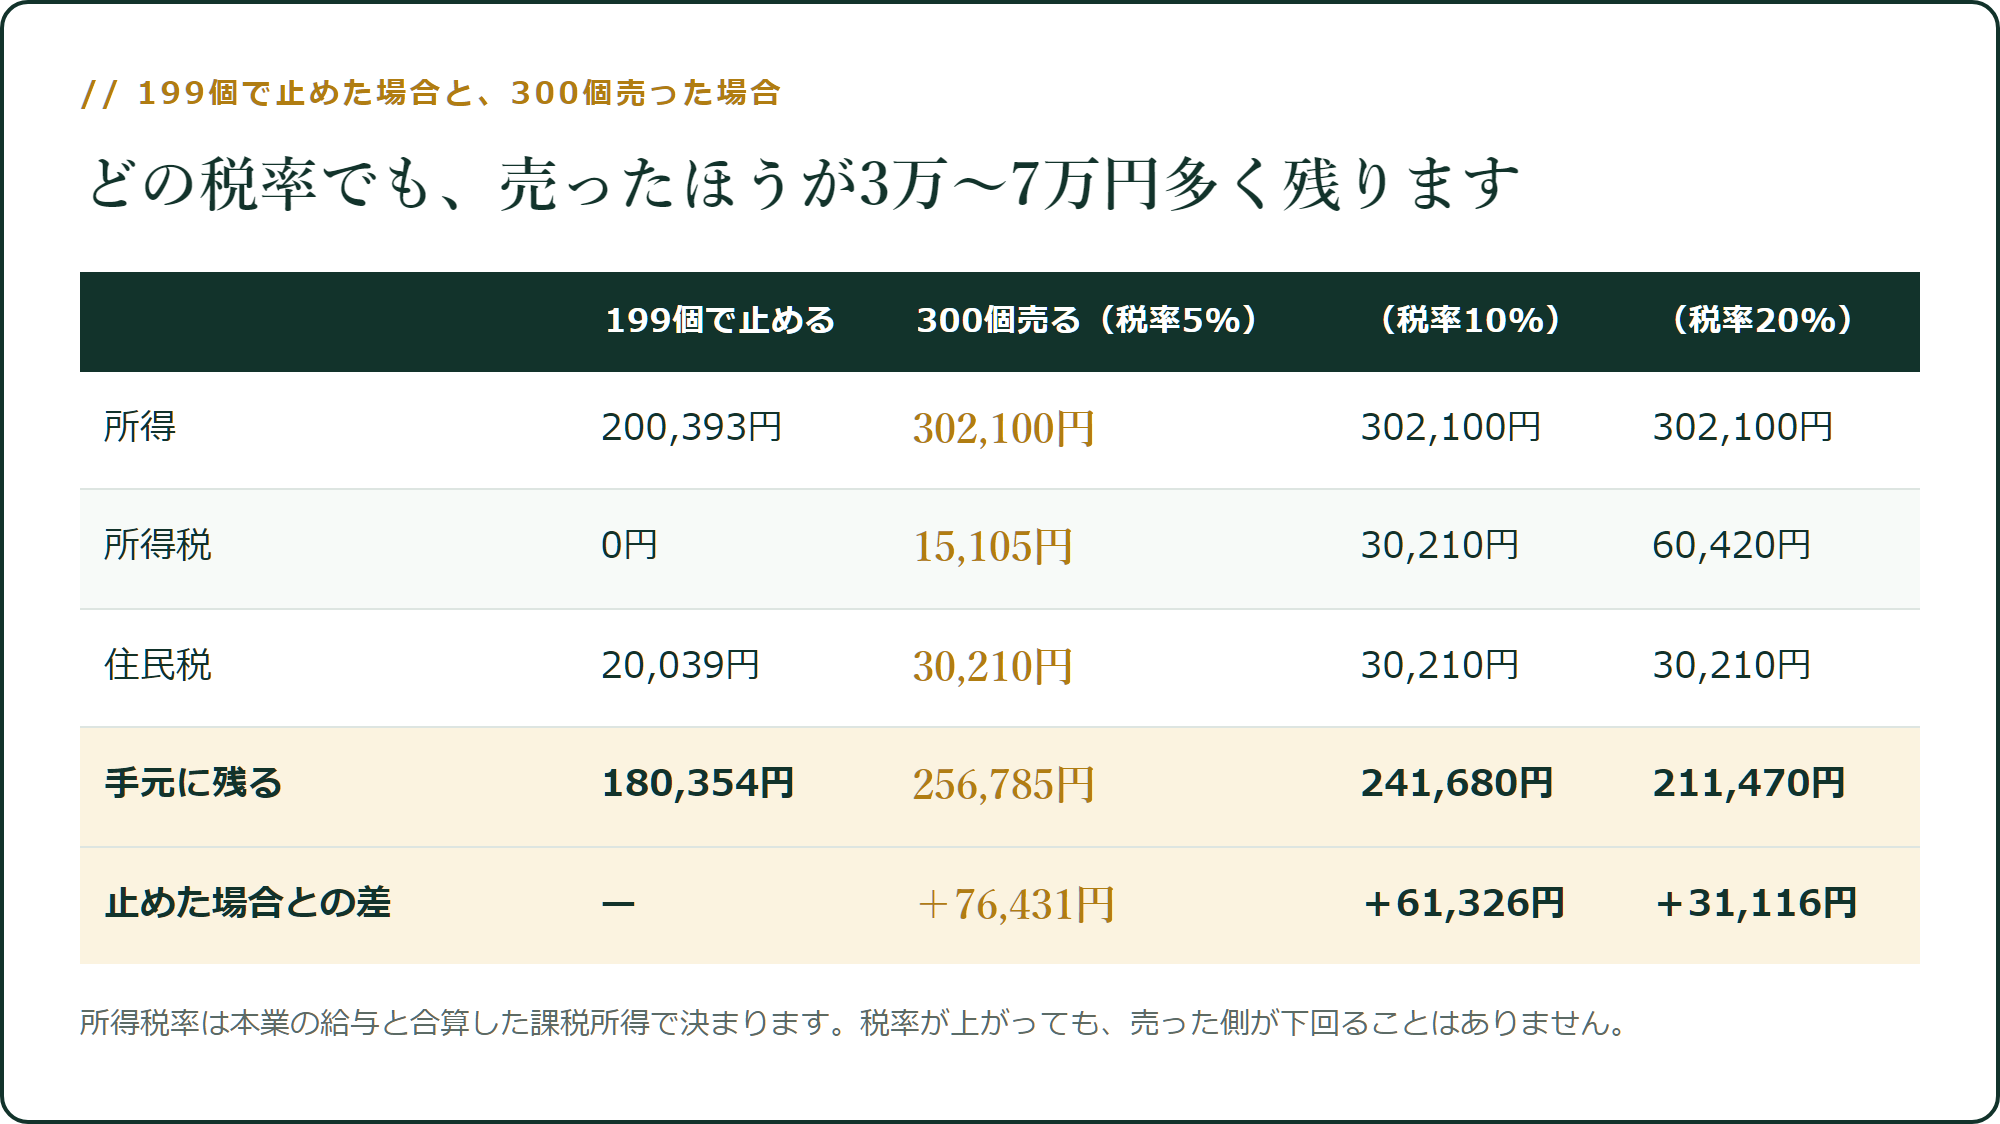The width and height of the screenshot is (2000, 1124).
Task: Select 住民税 '30,210円' under 税率20%
Action: 1732,665
